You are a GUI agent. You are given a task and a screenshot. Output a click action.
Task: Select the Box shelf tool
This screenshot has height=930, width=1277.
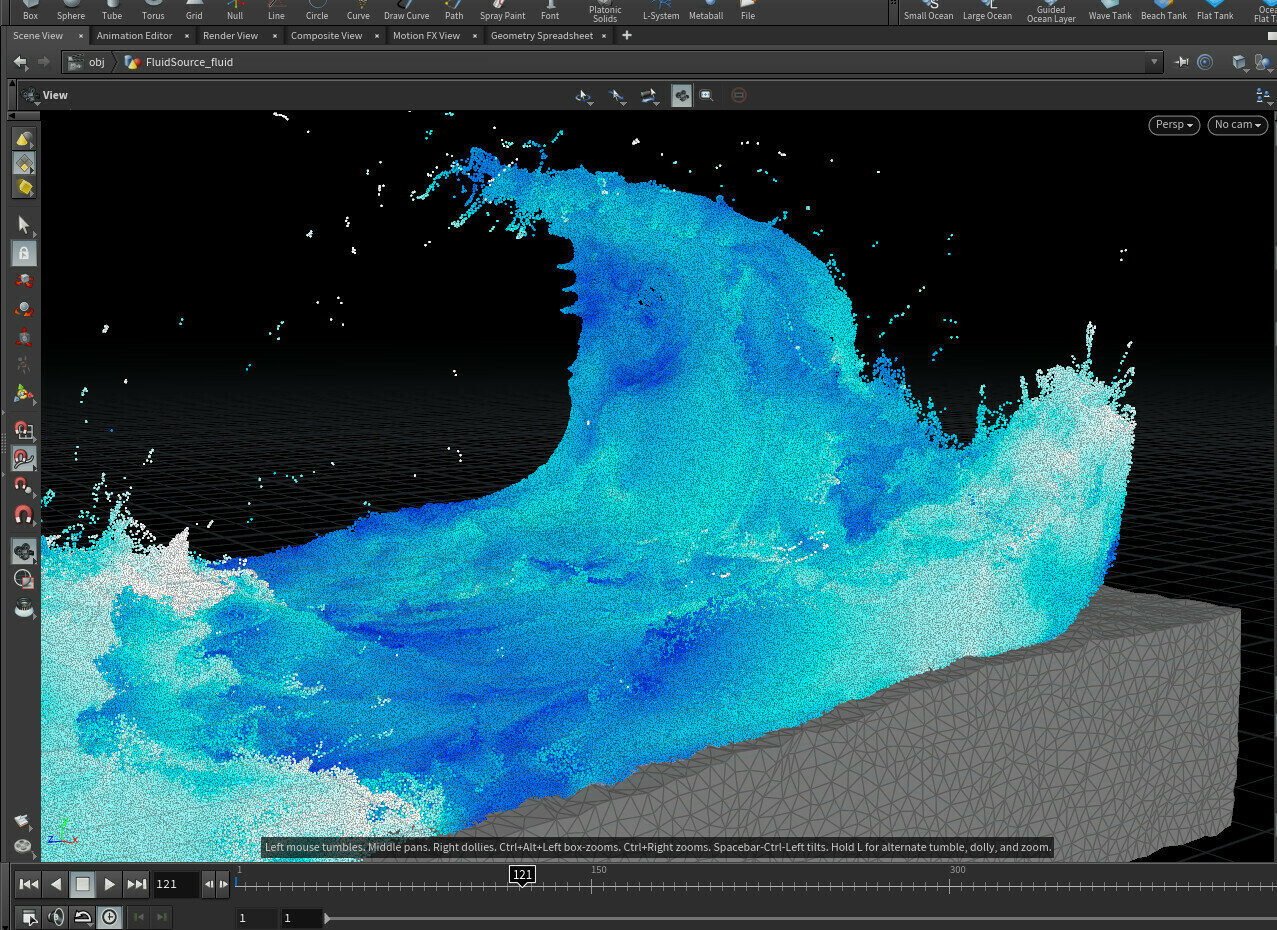click(30, 11)
